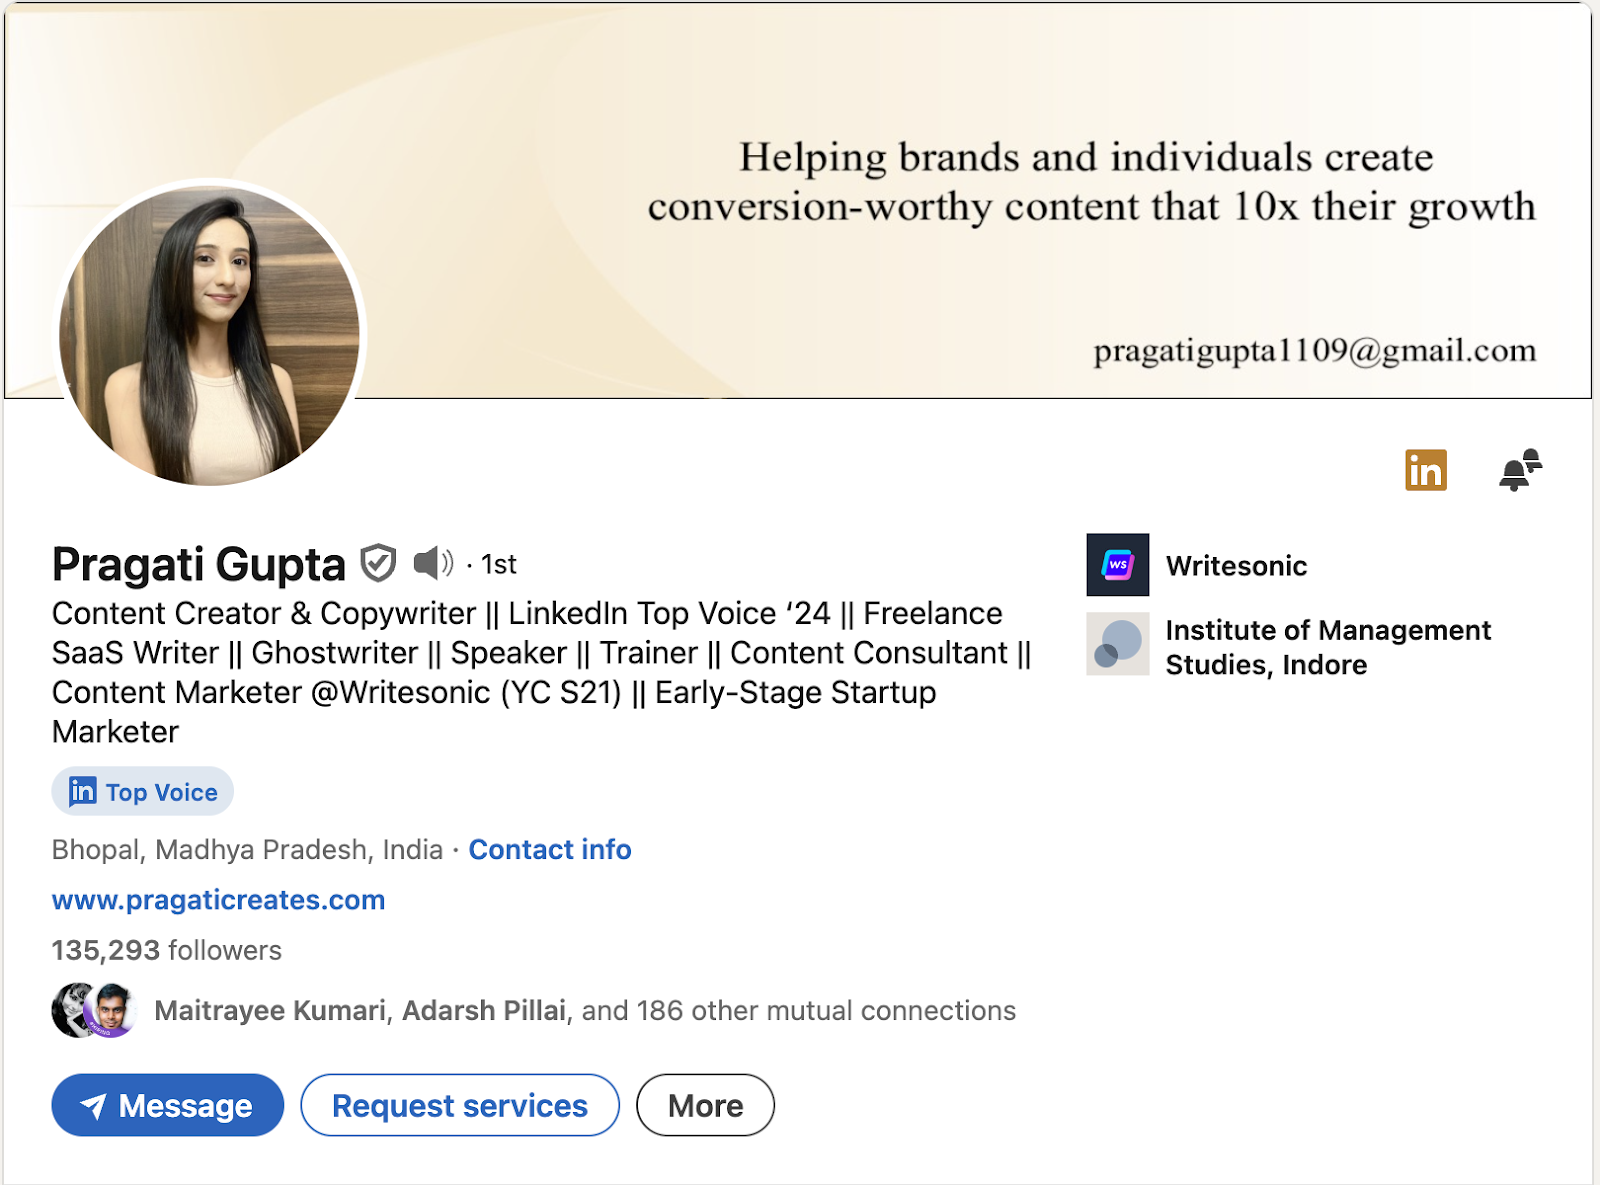Open Institute of Management Studies, Indore link

[x=1328, y=647]
